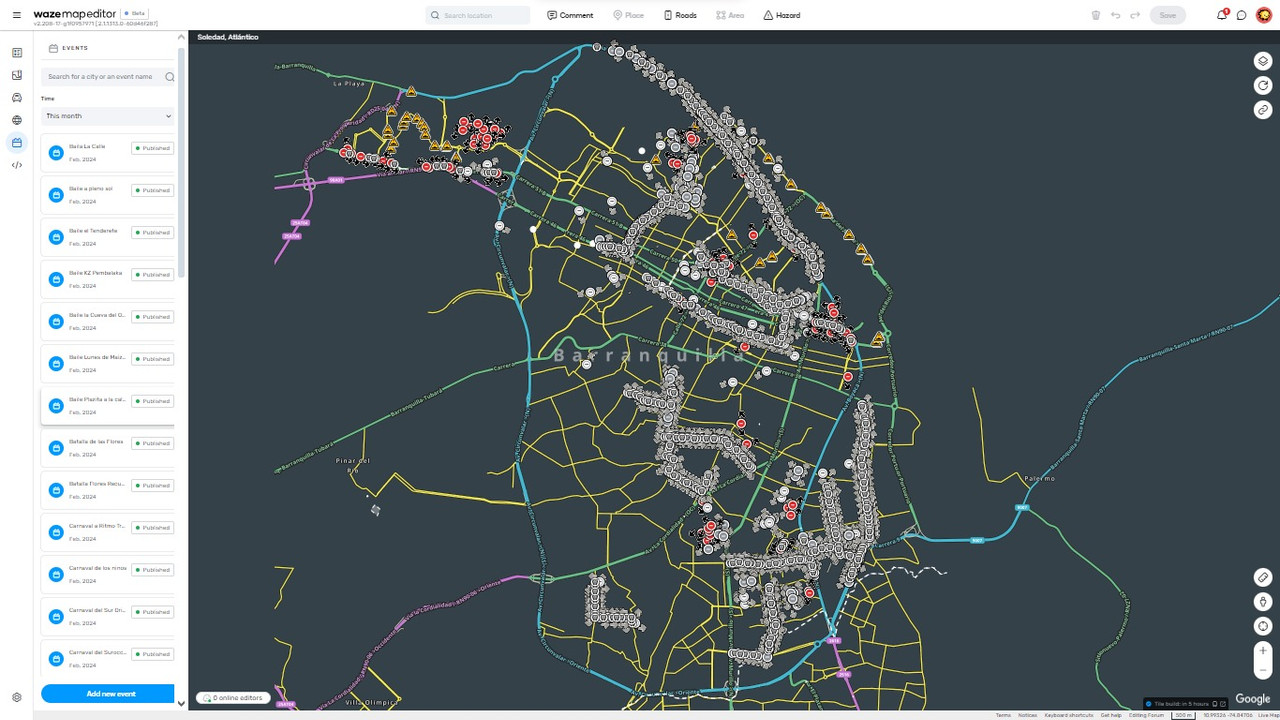This screenshot has width=1280, height=720.
Task: Open the Terms link in the footer
Action: [1003, 715]
